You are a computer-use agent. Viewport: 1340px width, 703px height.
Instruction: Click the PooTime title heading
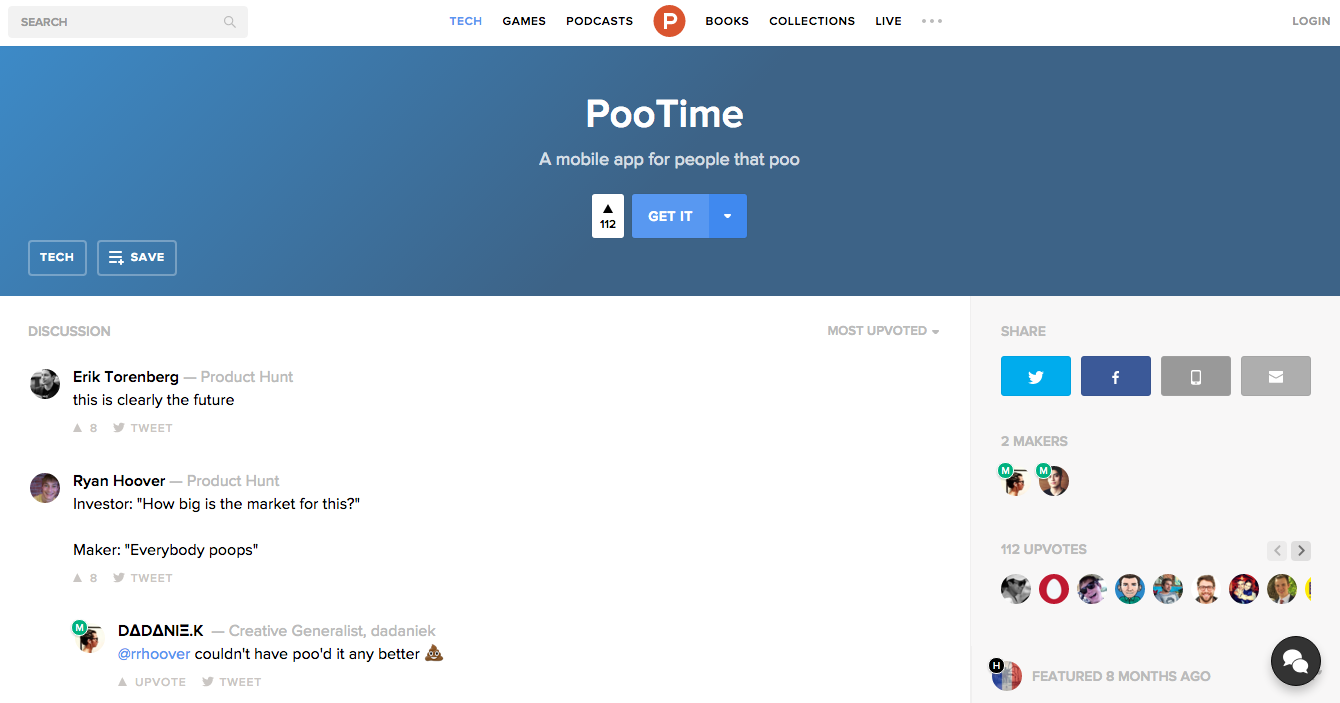click(665, 114)
